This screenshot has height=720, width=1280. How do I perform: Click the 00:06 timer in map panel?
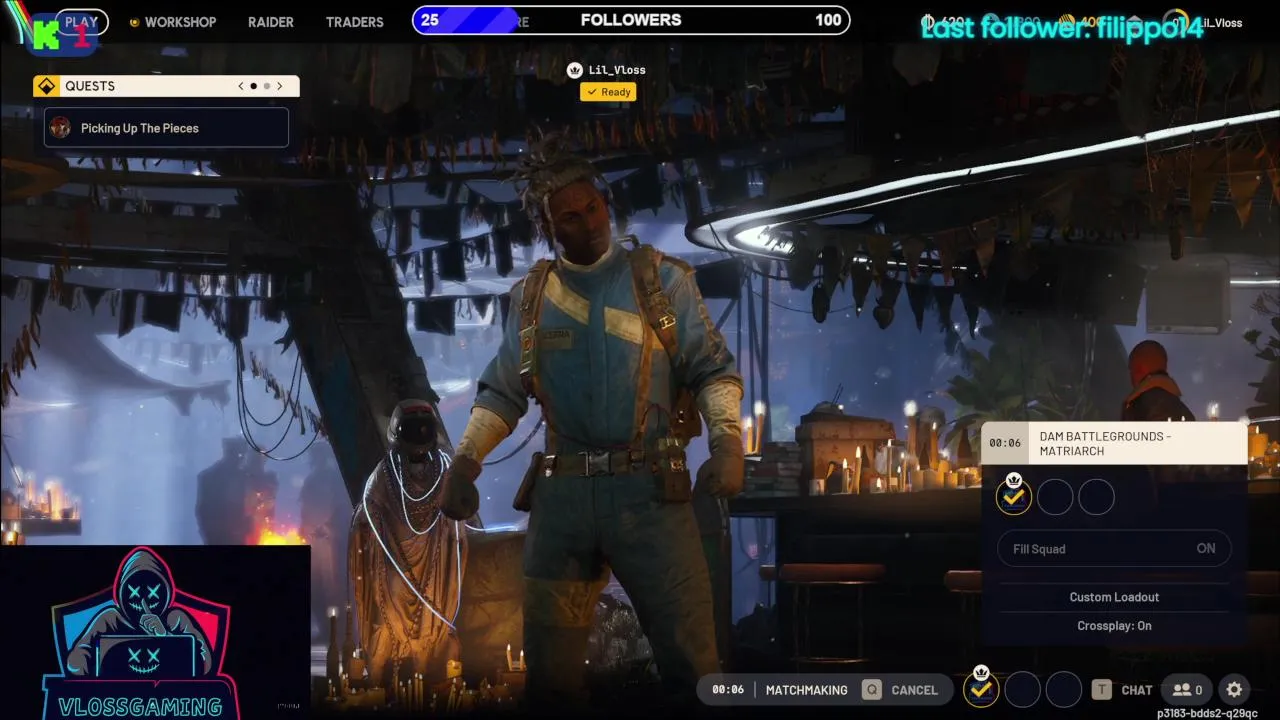pos(1005,443)
